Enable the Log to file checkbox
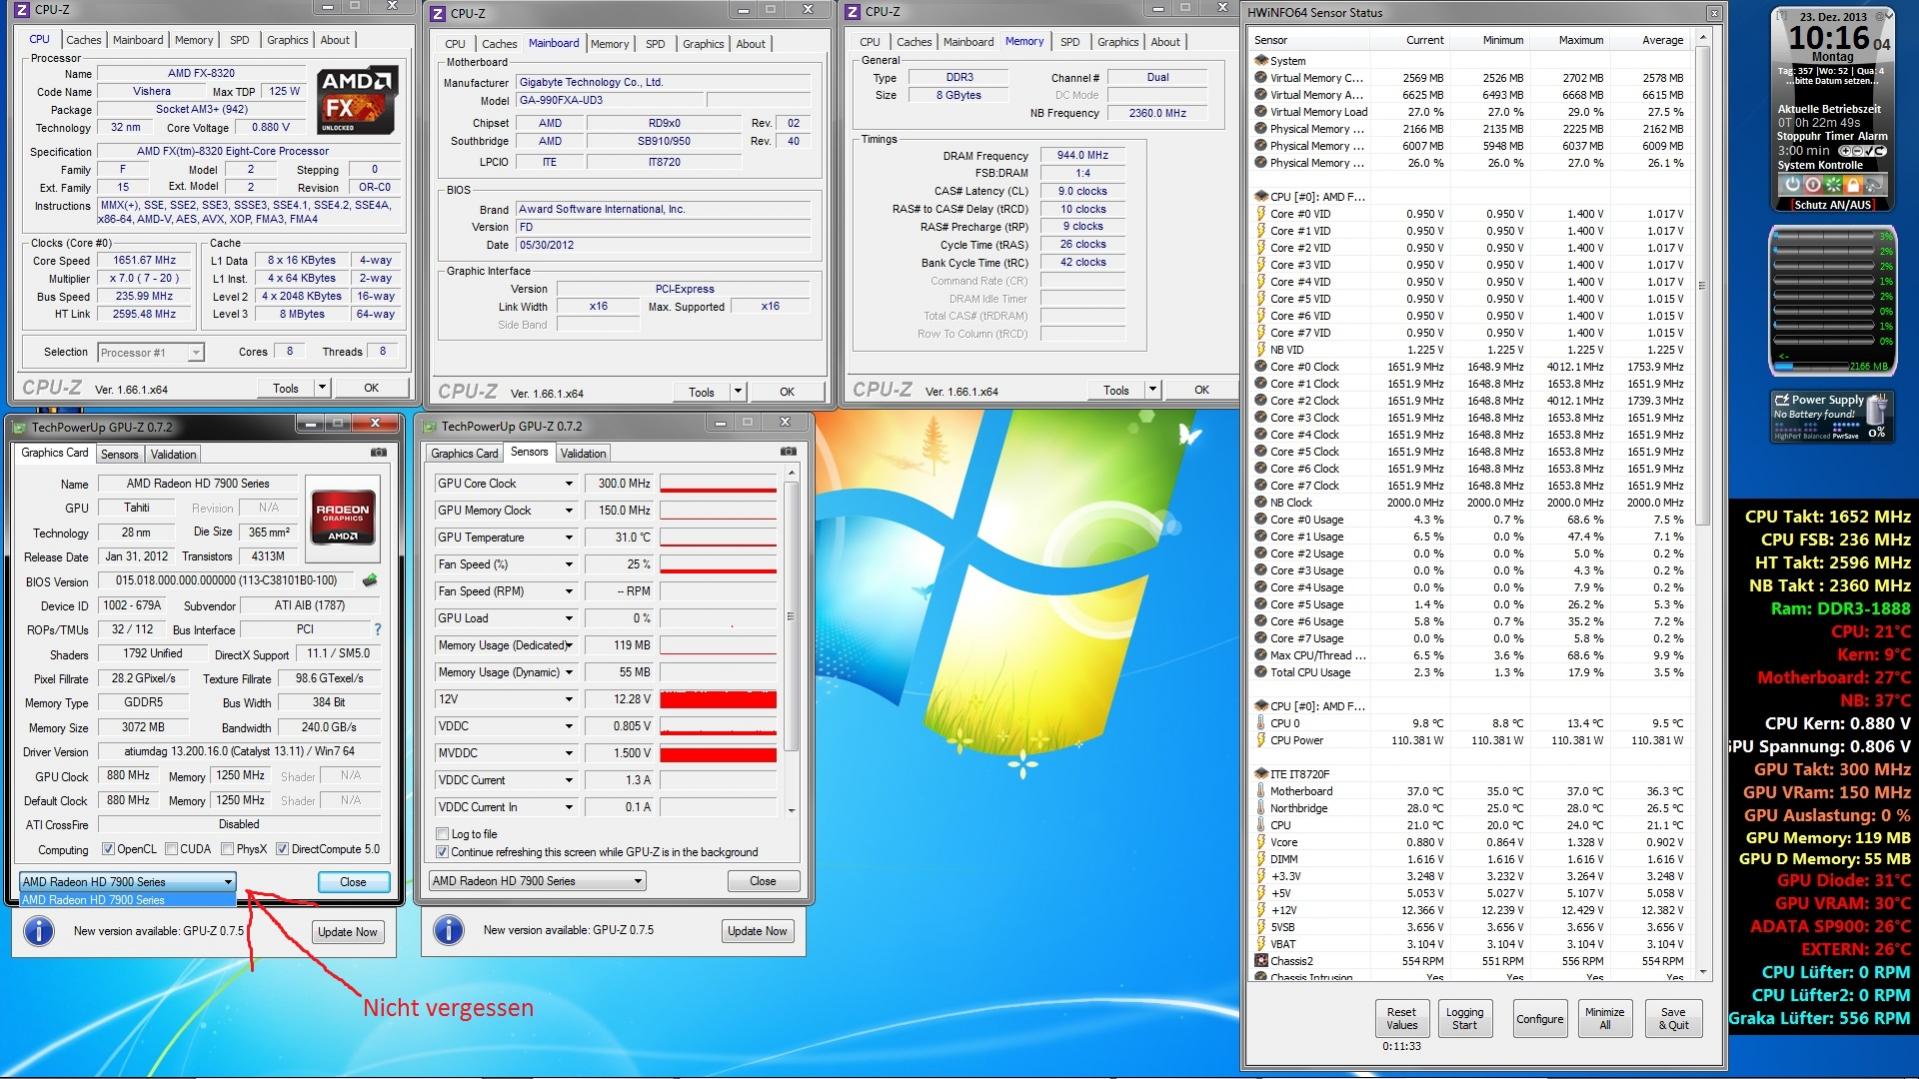 point(442,834)
